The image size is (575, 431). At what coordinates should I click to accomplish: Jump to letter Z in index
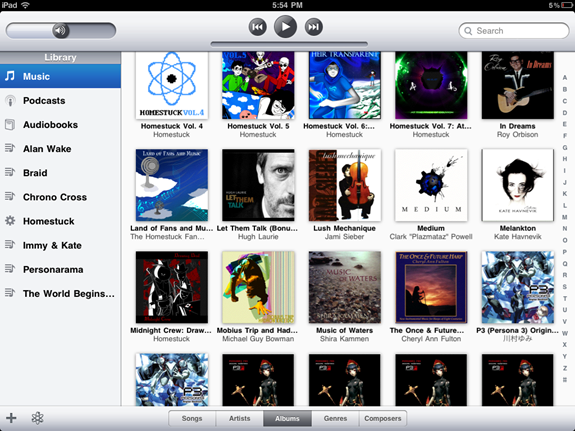(565, 368)
